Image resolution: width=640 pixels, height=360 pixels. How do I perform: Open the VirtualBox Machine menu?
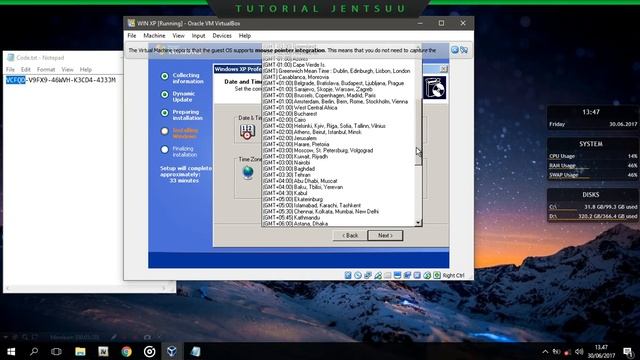(x=154, y=36)
